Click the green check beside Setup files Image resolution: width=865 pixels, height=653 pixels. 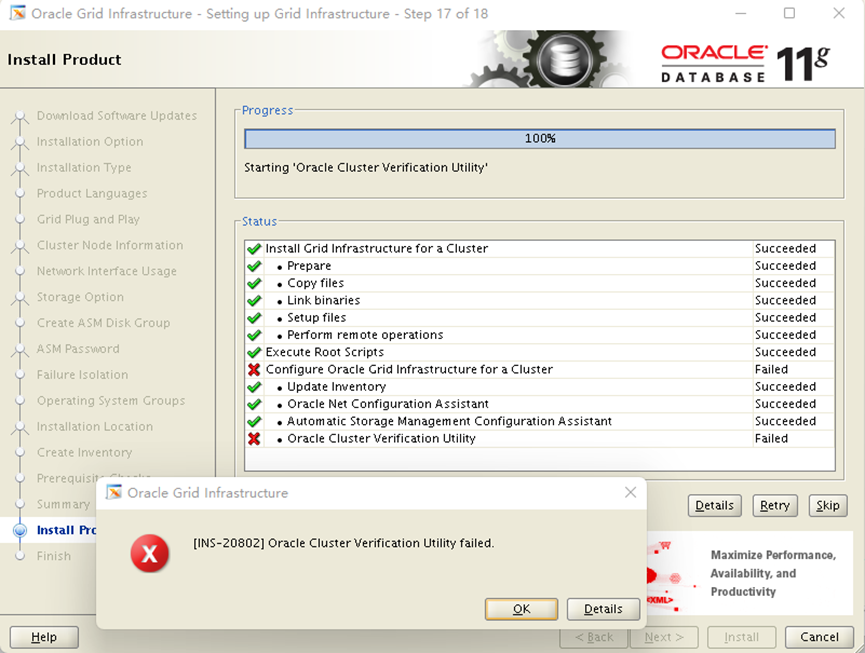point(254,318)
